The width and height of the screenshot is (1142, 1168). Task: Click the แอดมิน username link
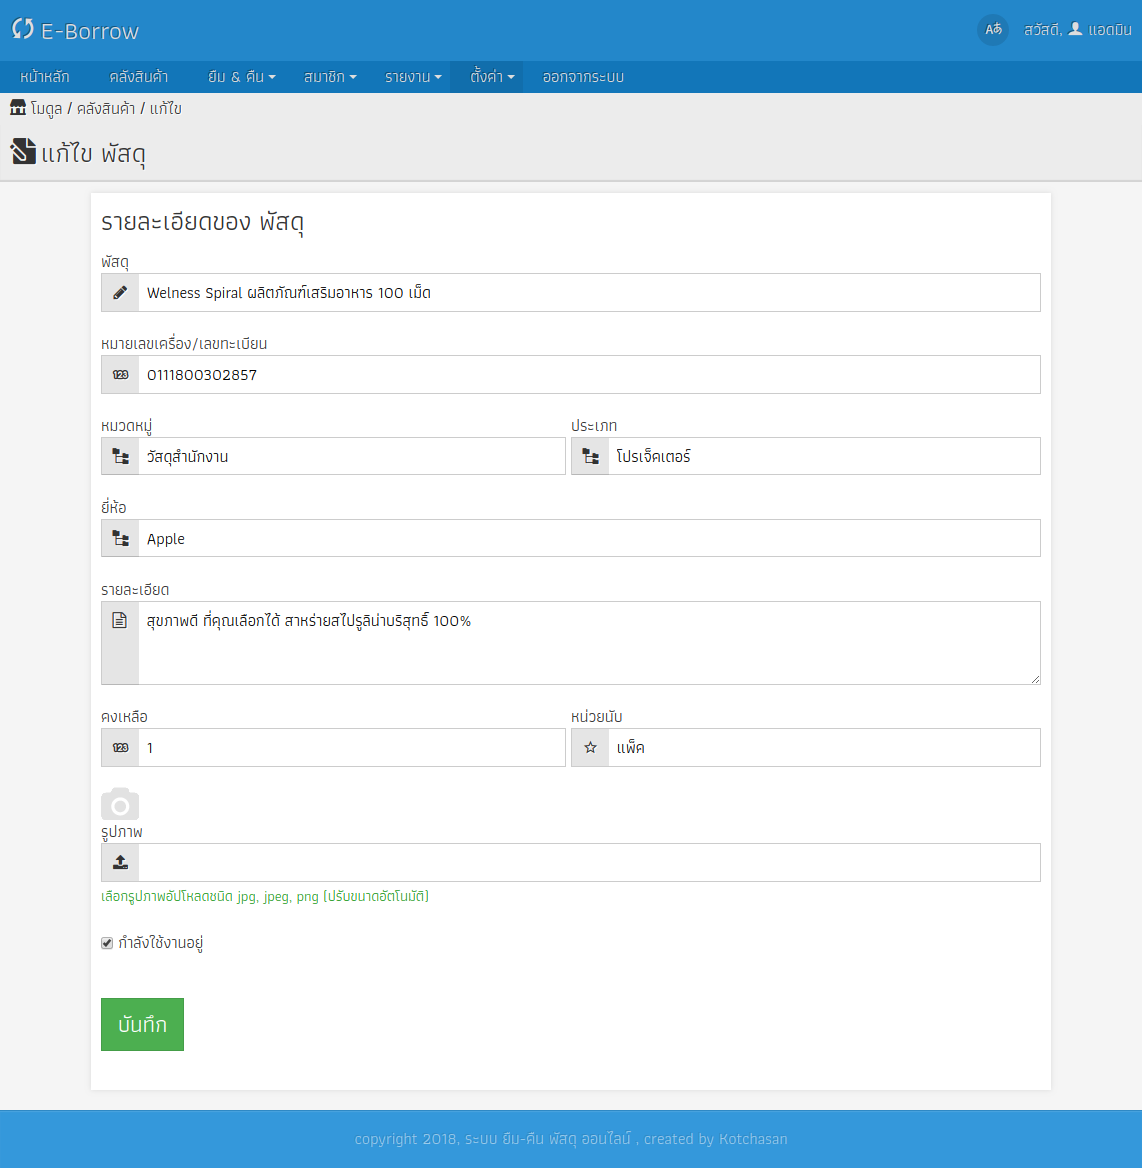(1109, 30)
